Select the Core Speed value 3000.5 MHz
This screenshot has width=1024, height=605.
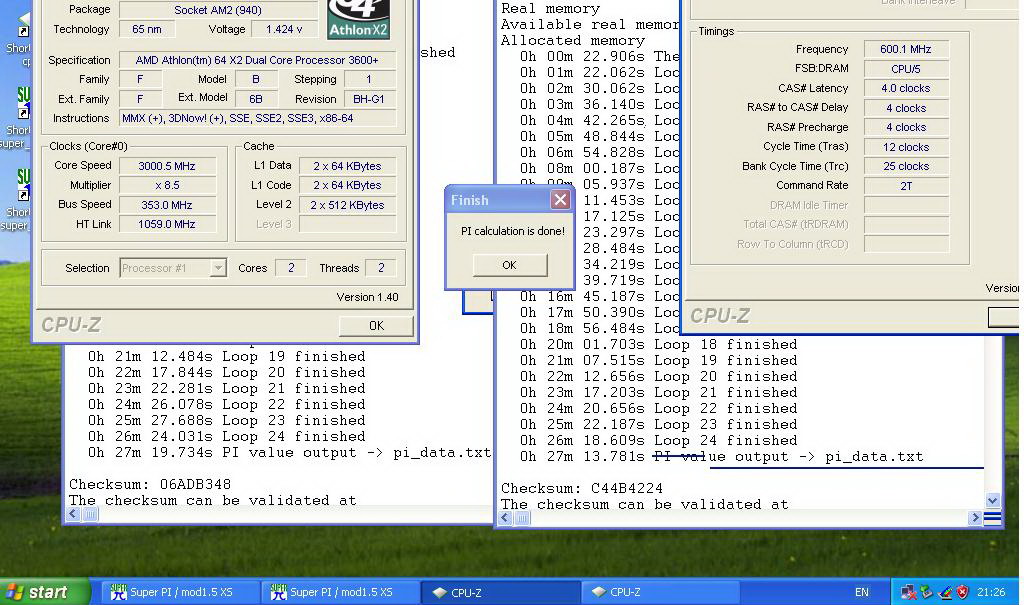[x=167, y=166]
